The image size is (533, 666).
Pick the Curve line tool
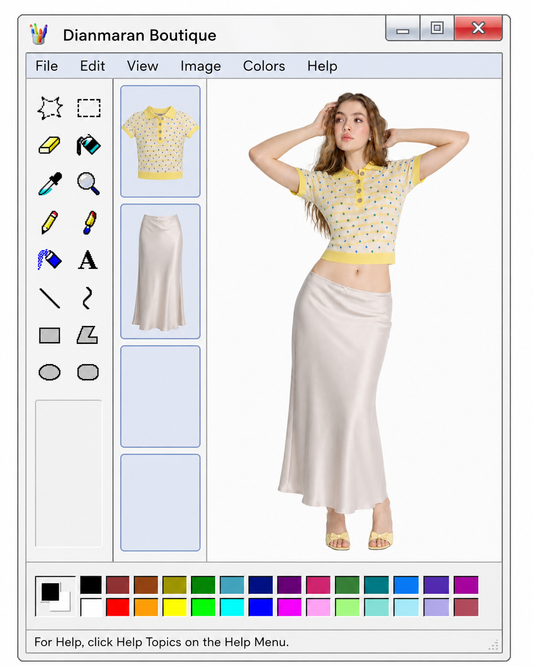click(x=87, y=297)
